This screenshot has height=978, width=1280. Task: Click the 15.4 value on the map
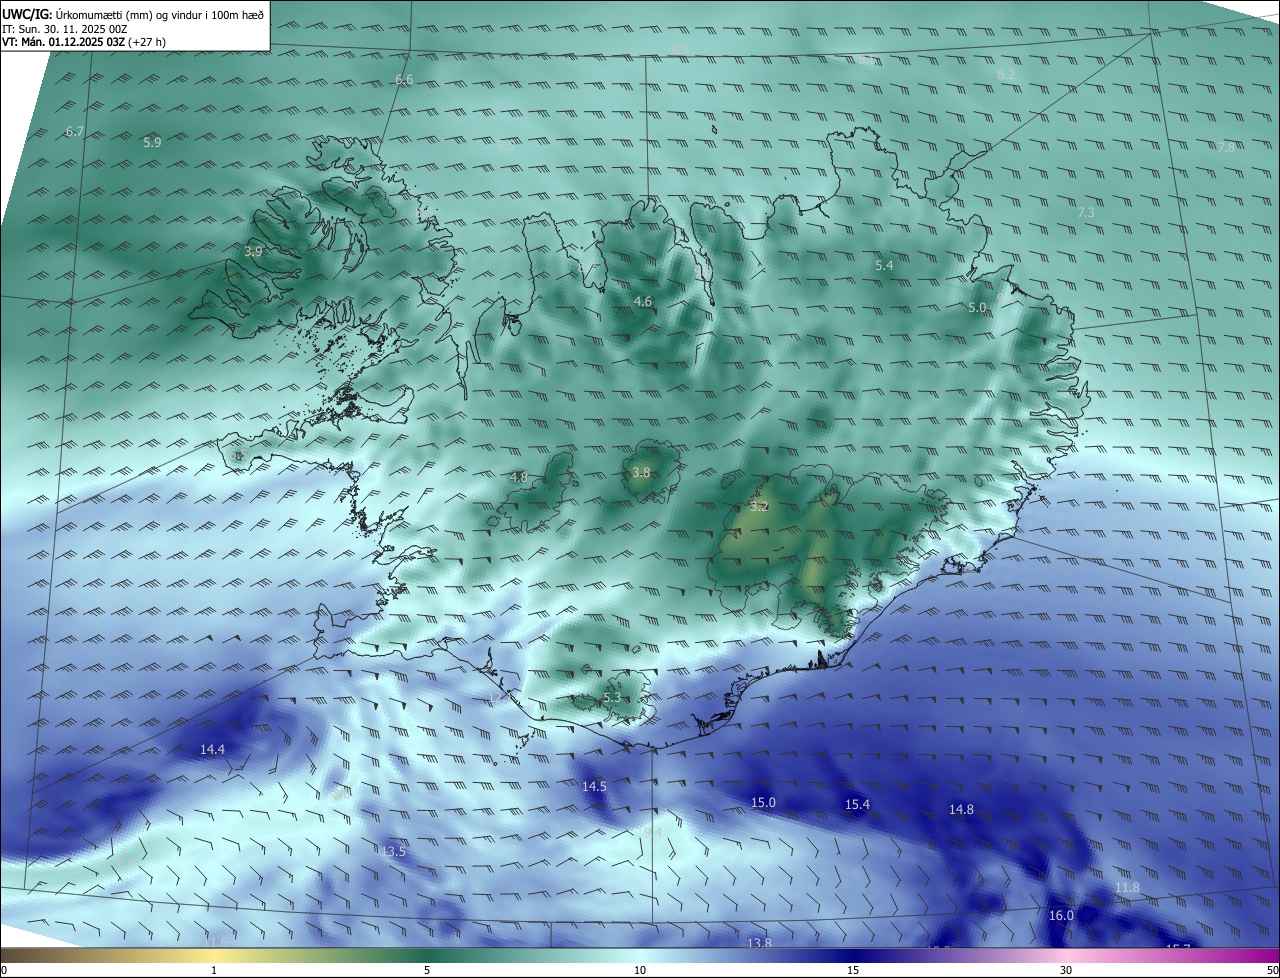point(857,804)
